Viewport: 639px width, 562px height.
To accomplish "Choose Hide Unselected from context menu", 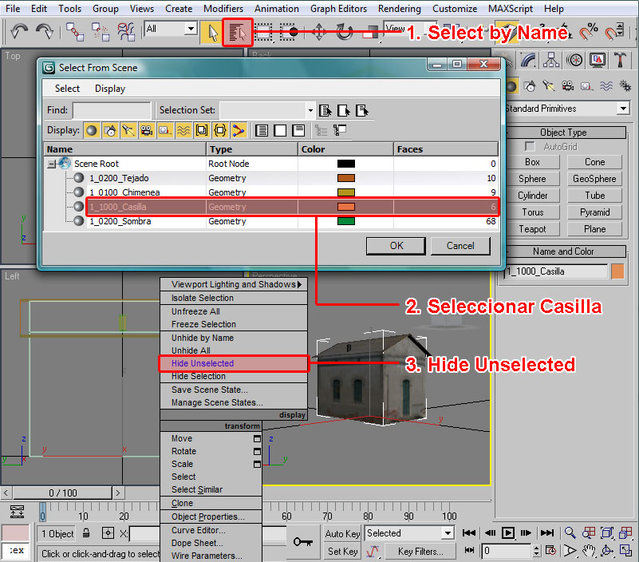I will [202, 363].
